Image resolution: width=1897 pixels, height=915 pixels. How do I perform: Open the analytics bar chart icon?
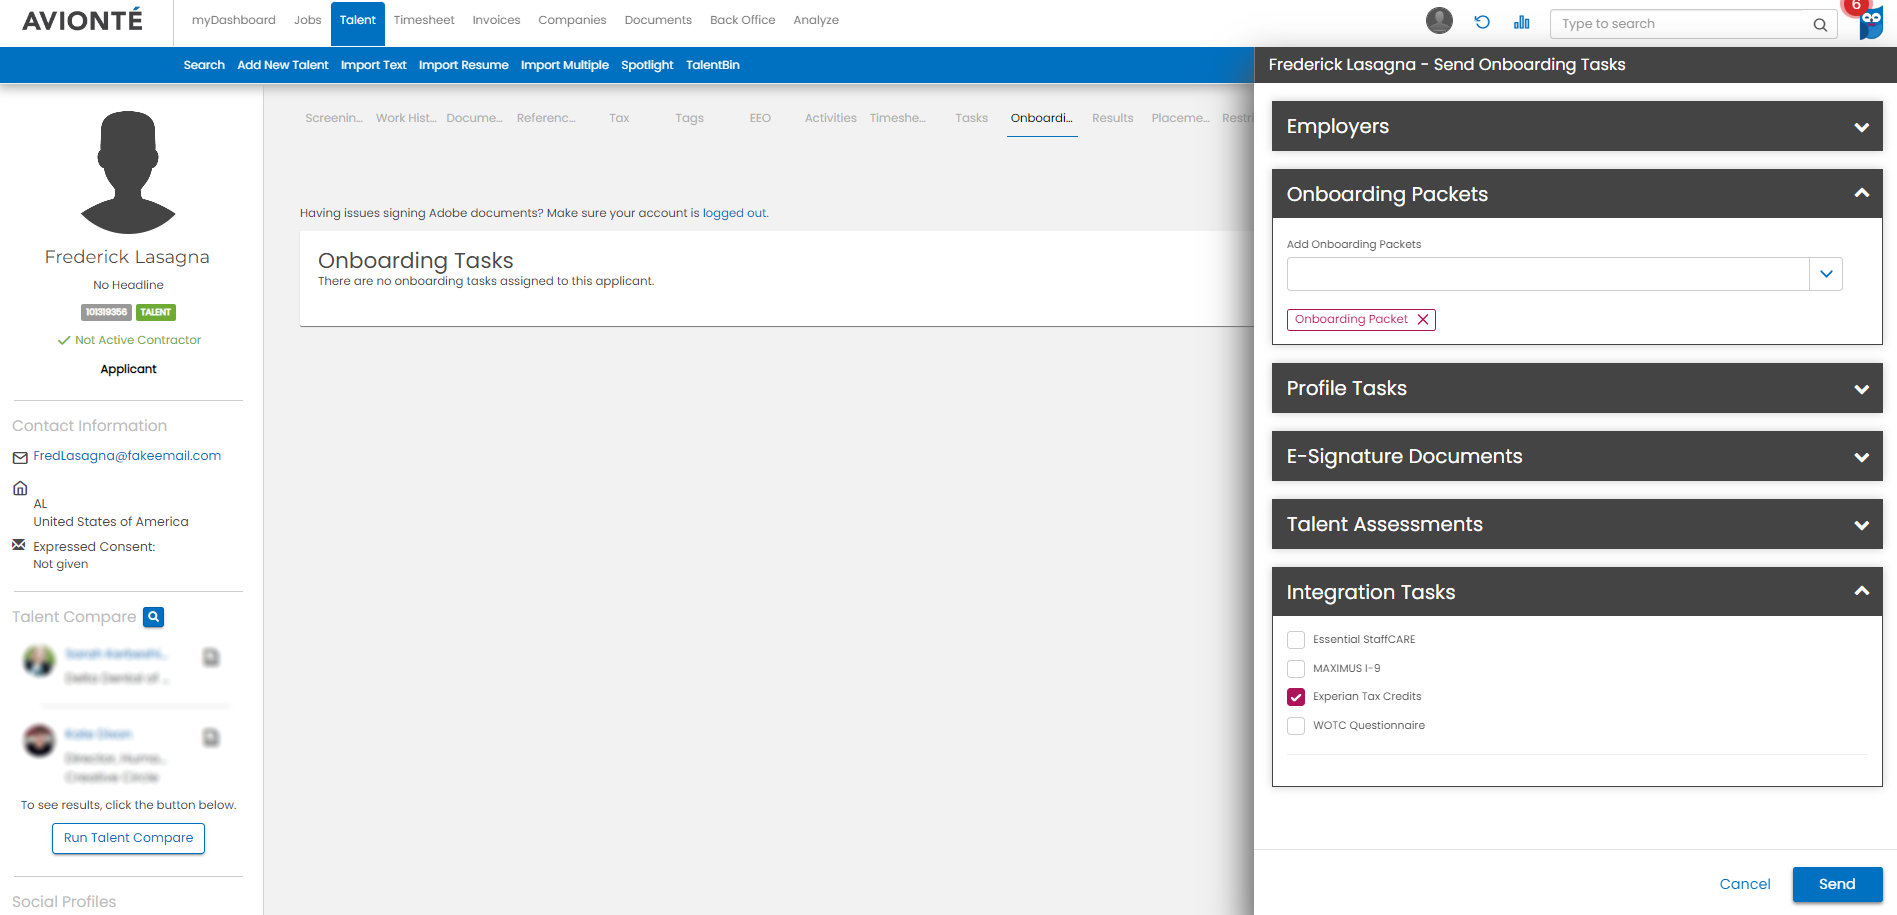point(1521,21)
